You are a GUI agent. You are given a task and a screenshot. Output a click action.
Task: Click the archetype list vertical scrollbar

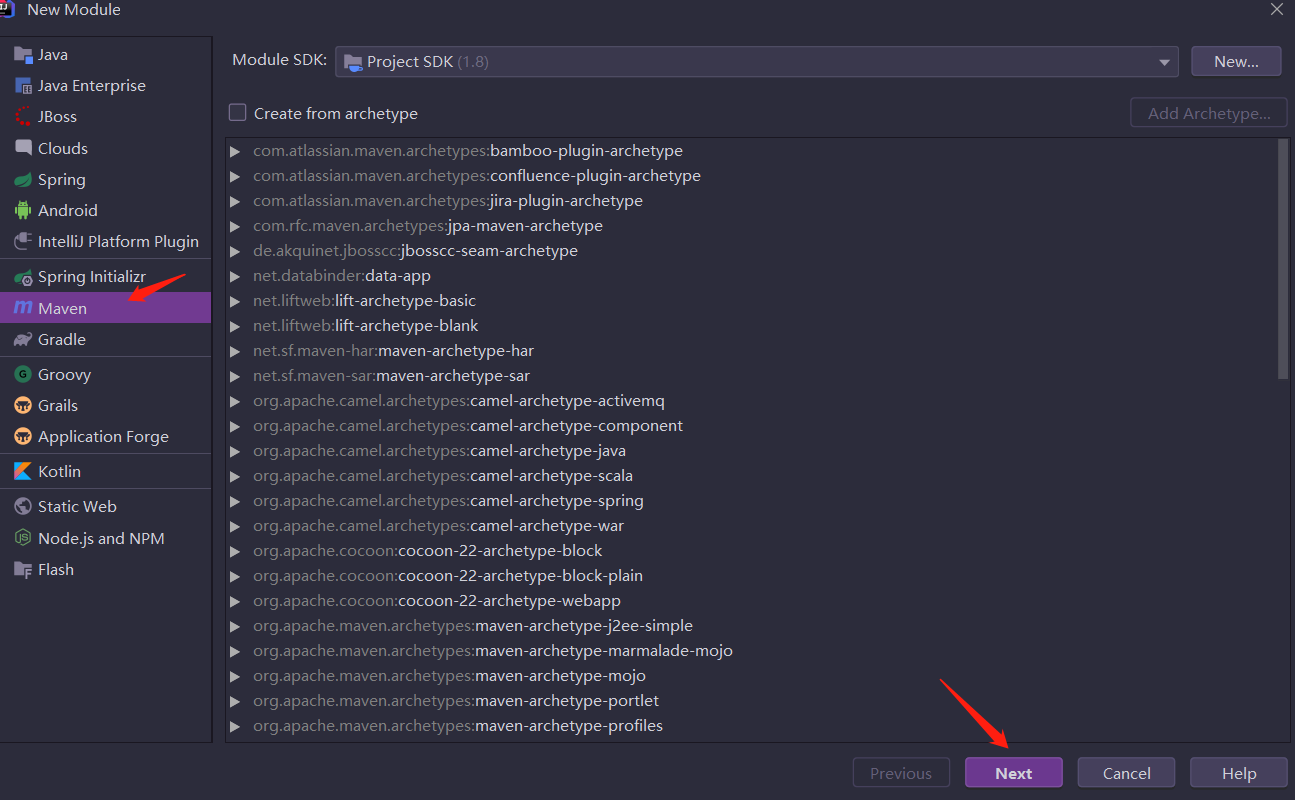pos(1283,259)
